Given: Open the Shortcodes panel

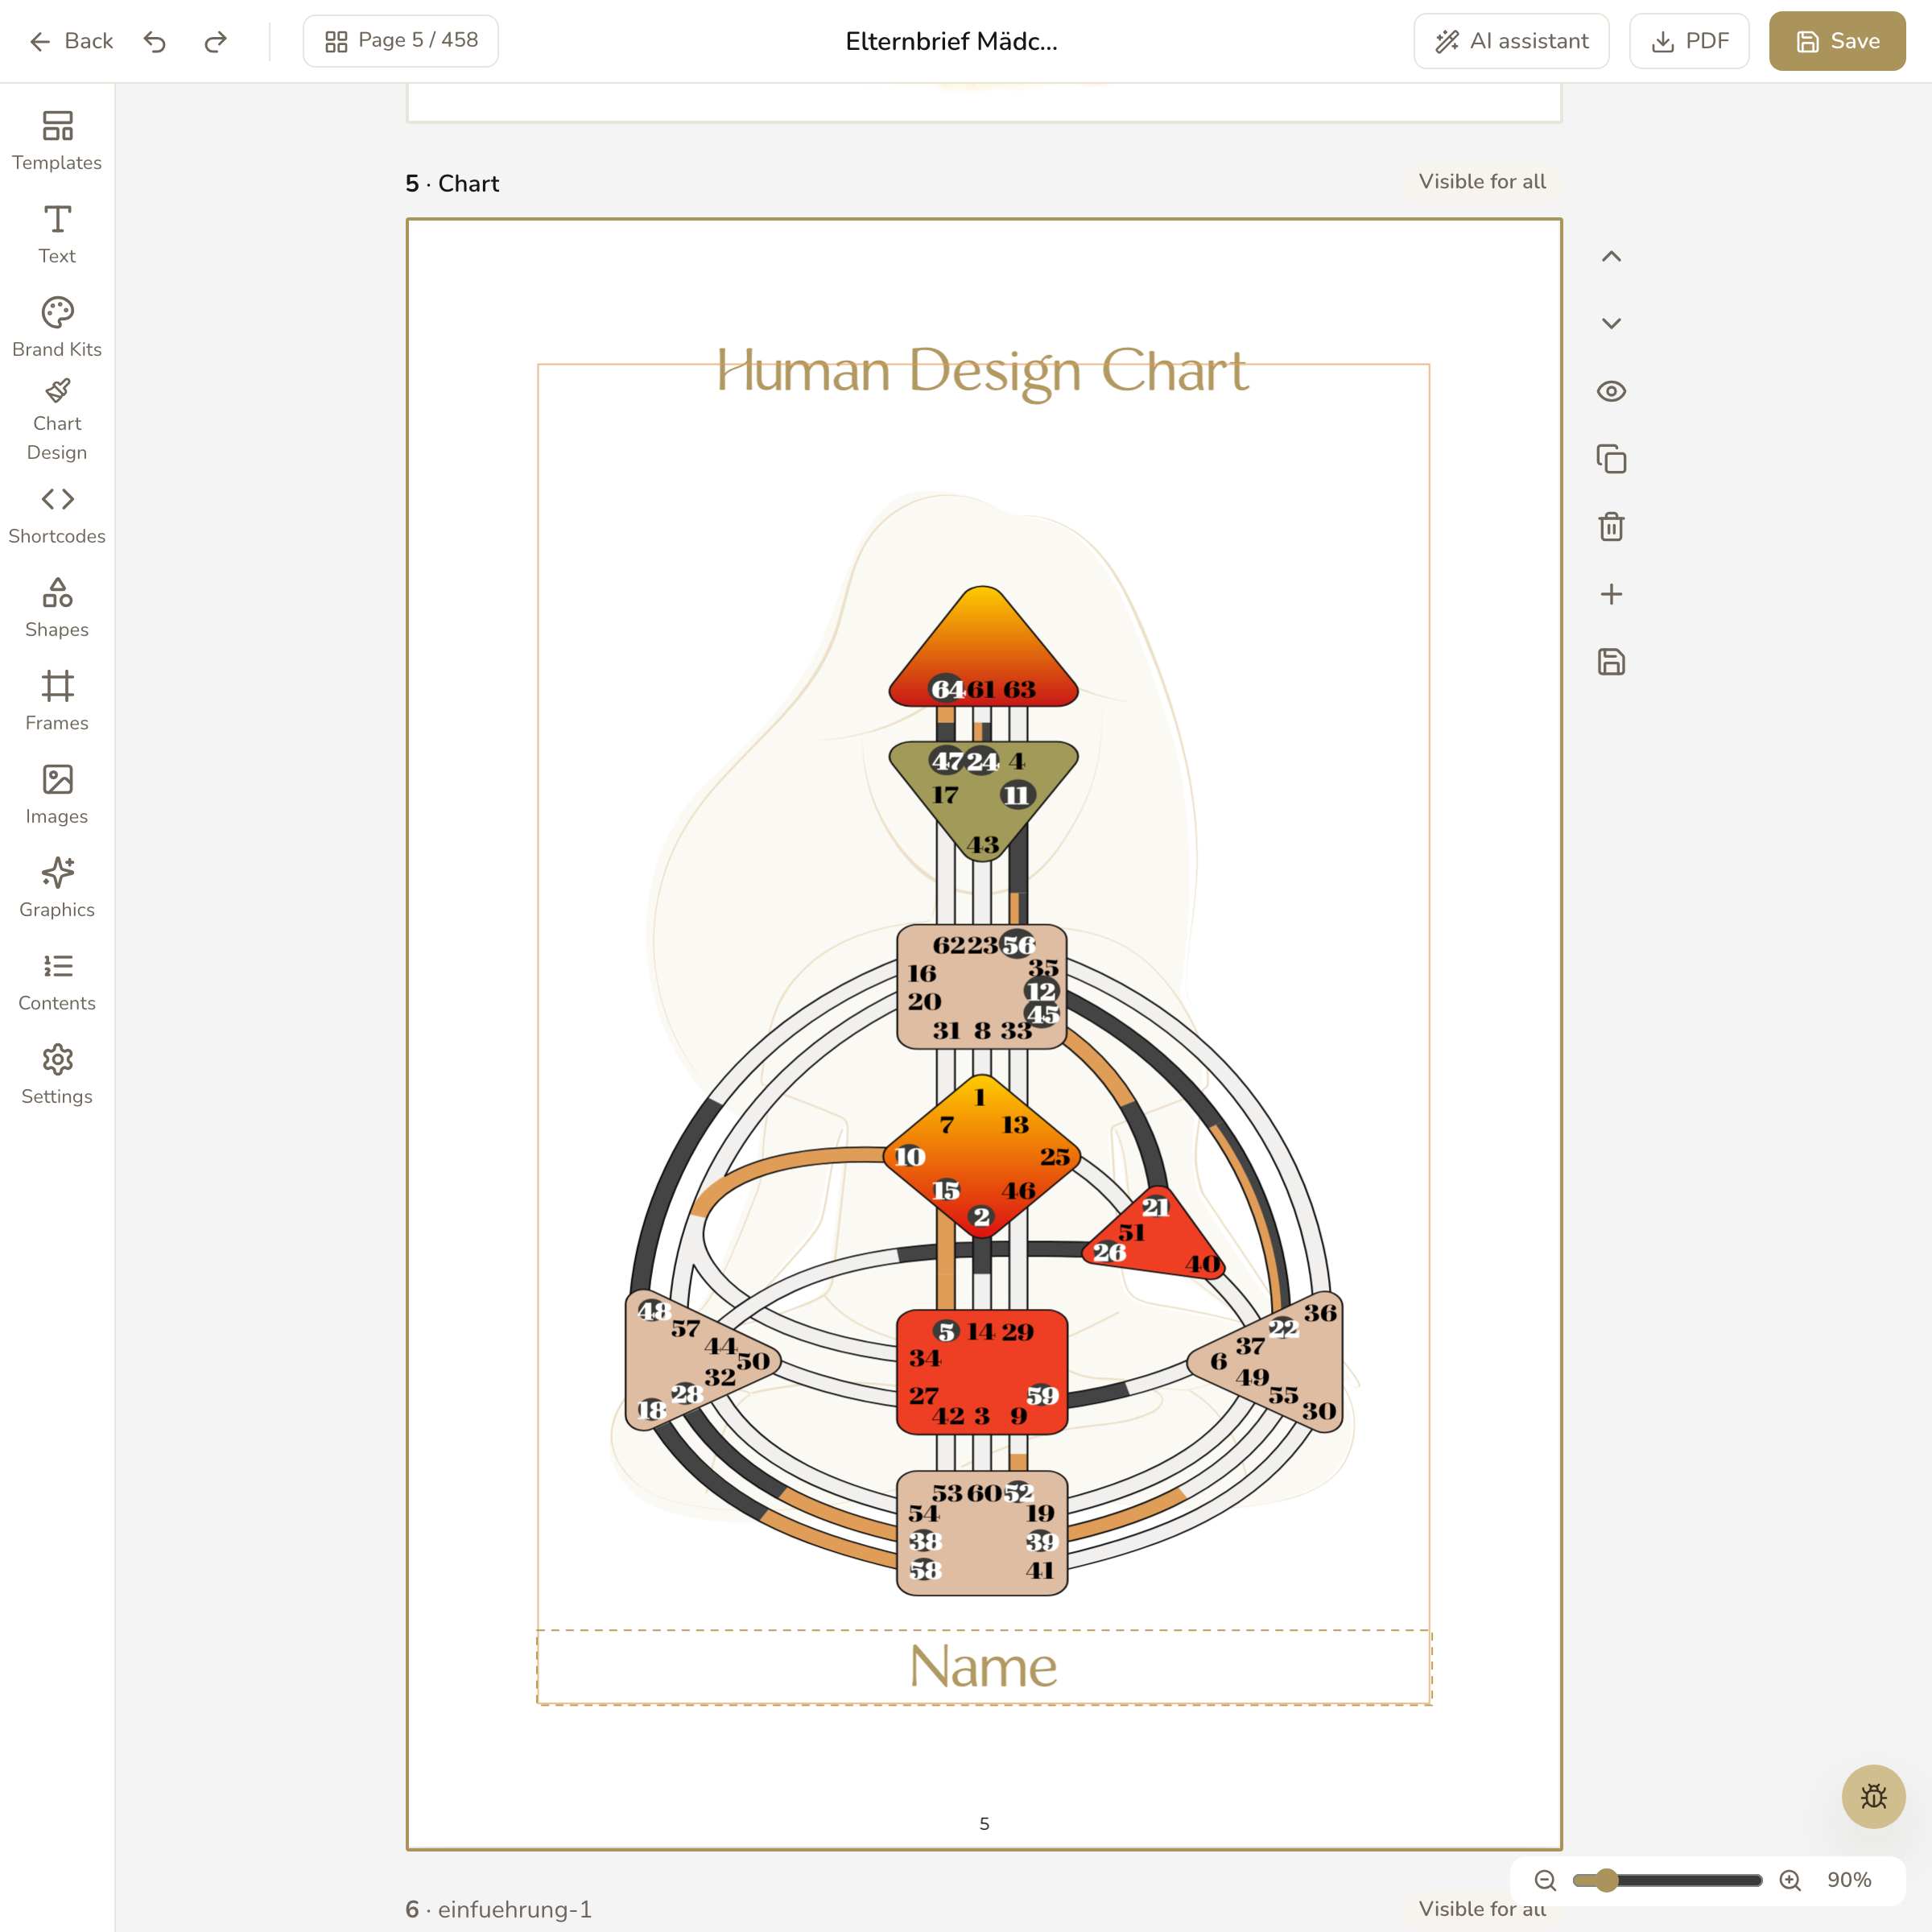Looking at the screenshot, I should click(57, 514).
